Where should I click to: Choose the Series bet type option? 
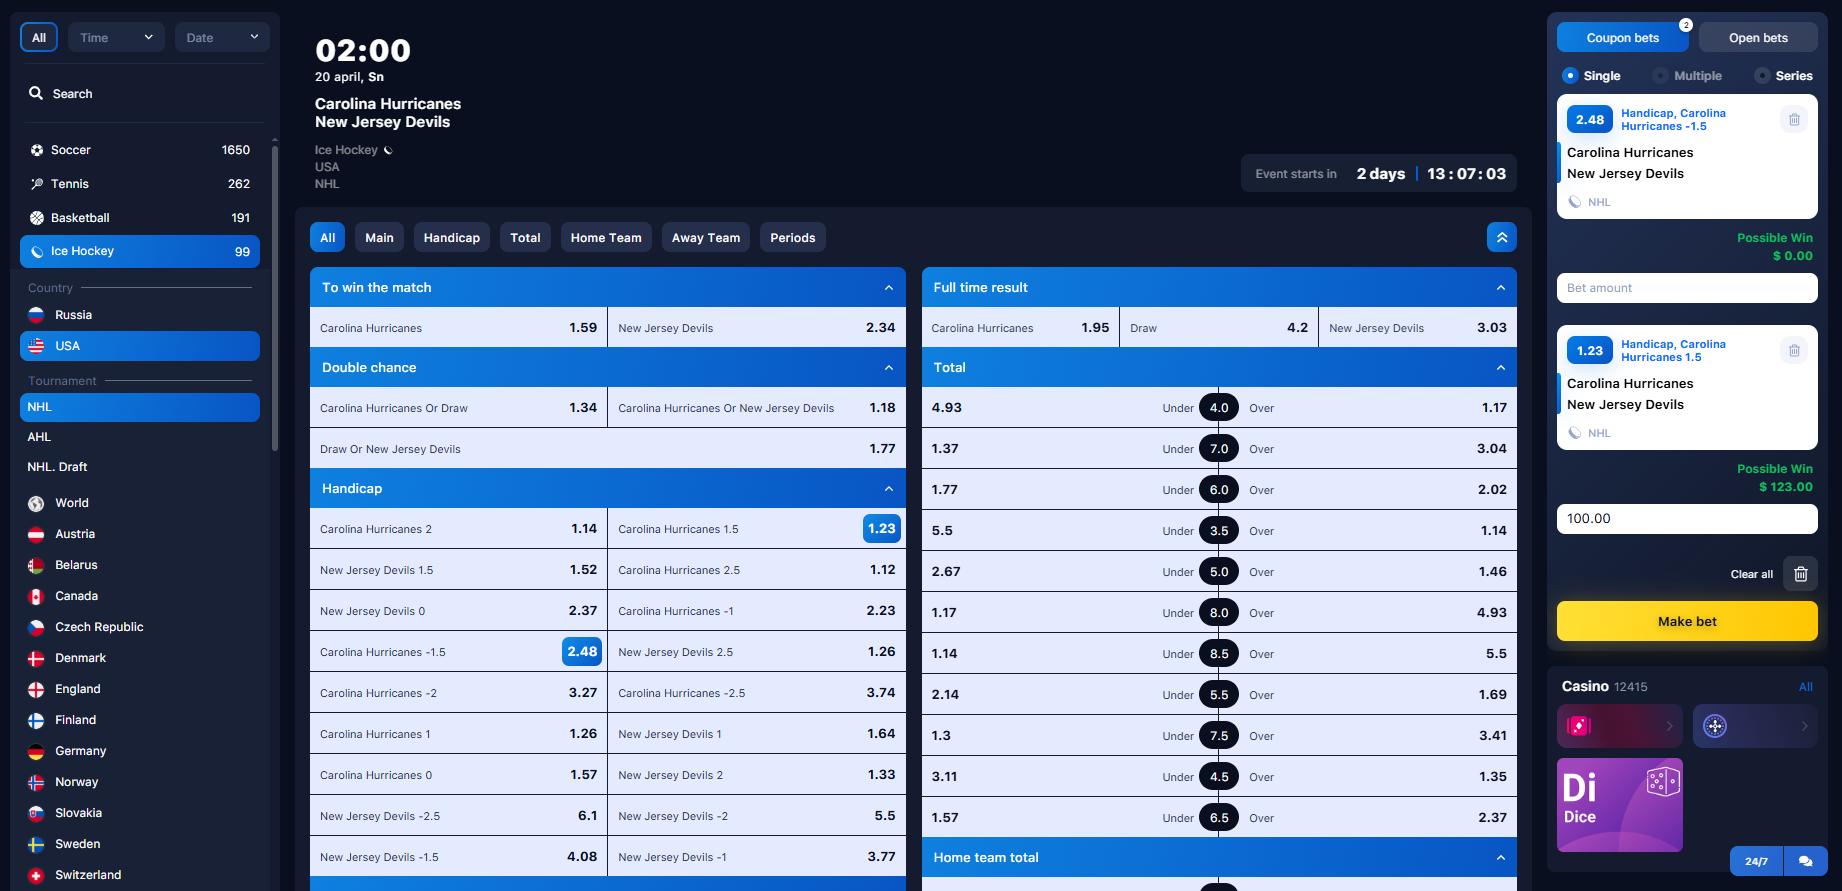1762,76
